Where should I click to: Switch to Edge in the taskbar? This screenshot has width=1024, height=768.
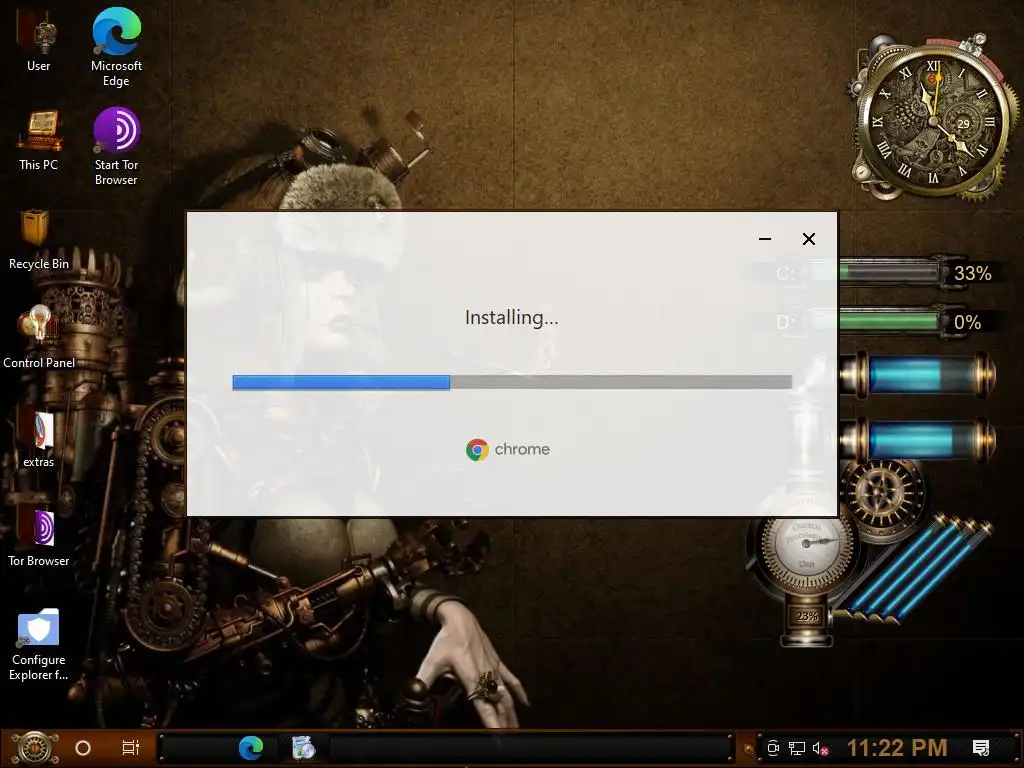pyautogui.click(x=251, y=748)
